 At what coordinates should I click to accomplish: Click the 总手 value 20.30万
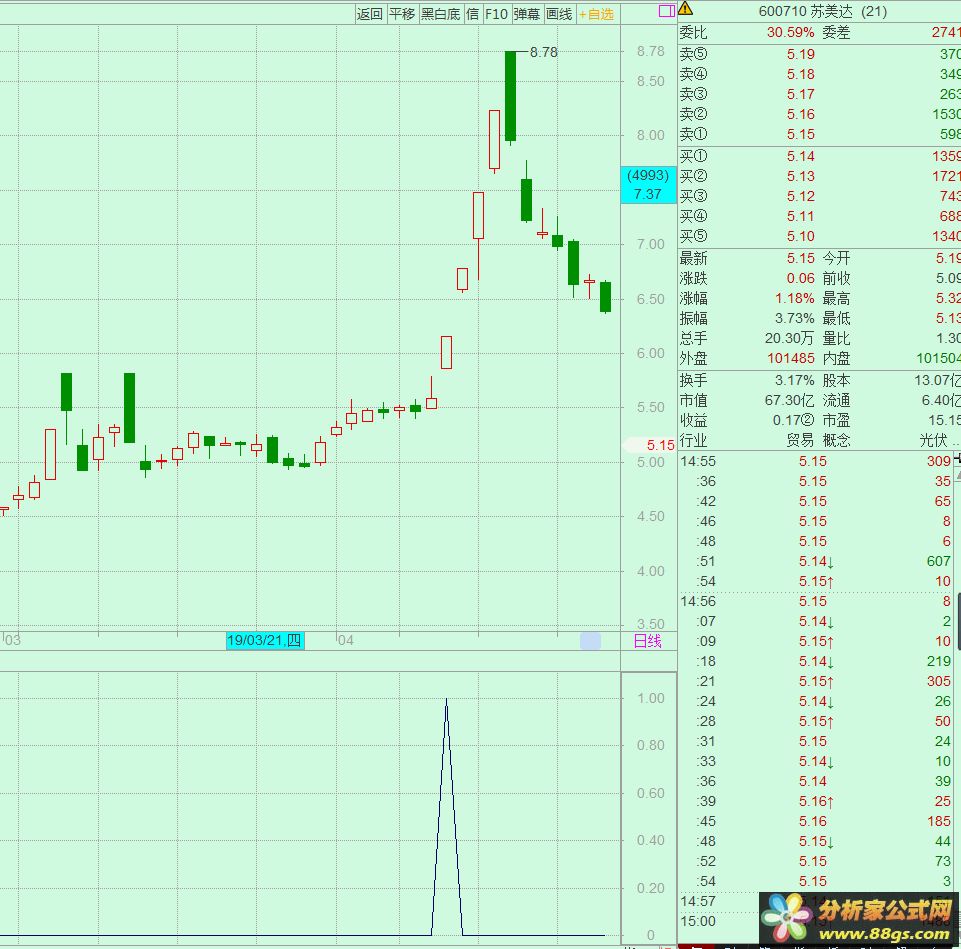pos(789,338)
